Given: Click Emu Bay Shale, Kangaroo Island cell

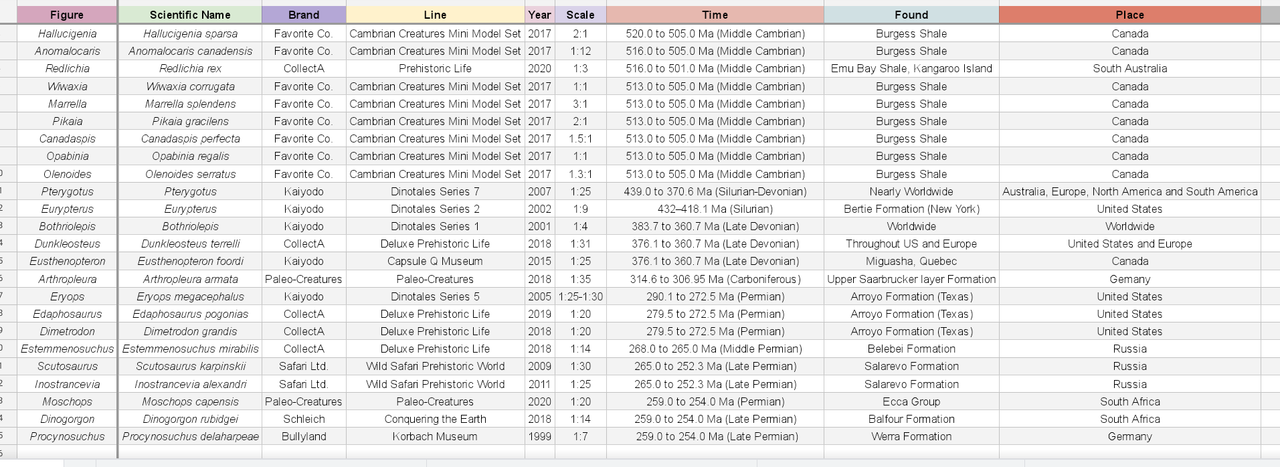Looking at the screenshot, I should point(911,69).
